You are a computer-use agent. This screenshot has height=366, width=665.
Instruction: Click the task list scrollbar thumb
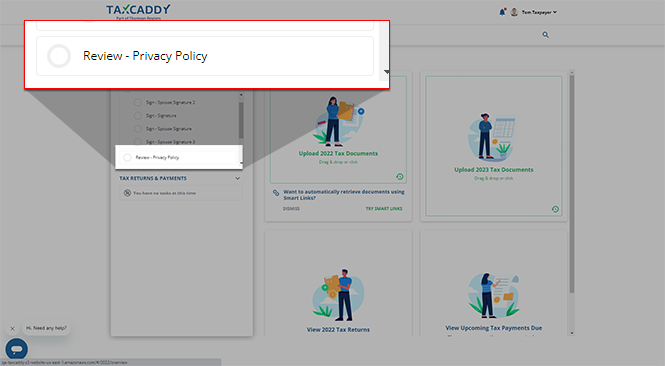pyautogui.click(x=241, y=120)
